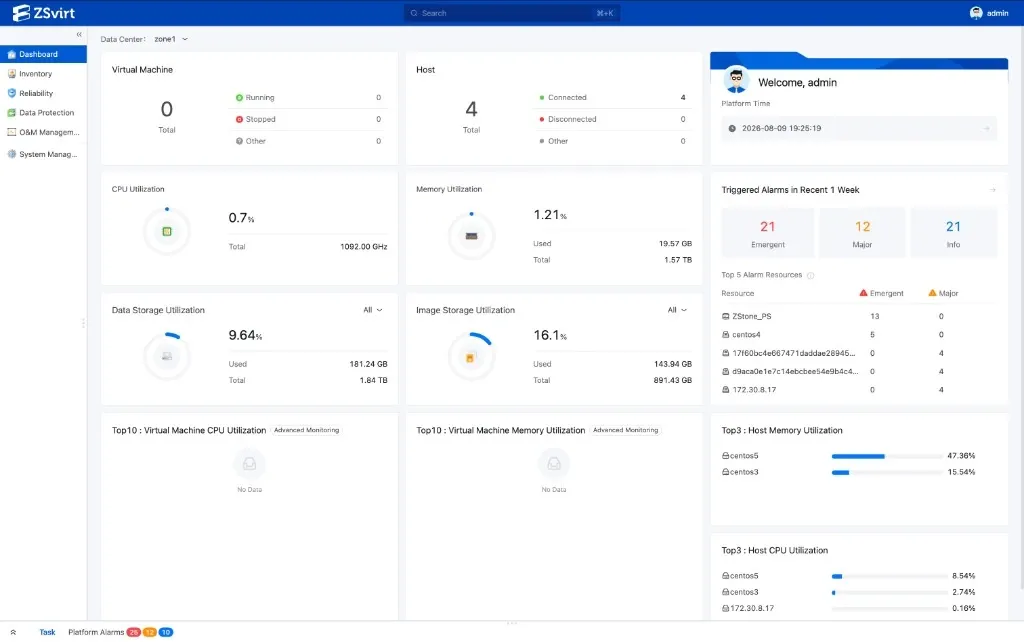Click the System Management gear icon

coord(11,154)
